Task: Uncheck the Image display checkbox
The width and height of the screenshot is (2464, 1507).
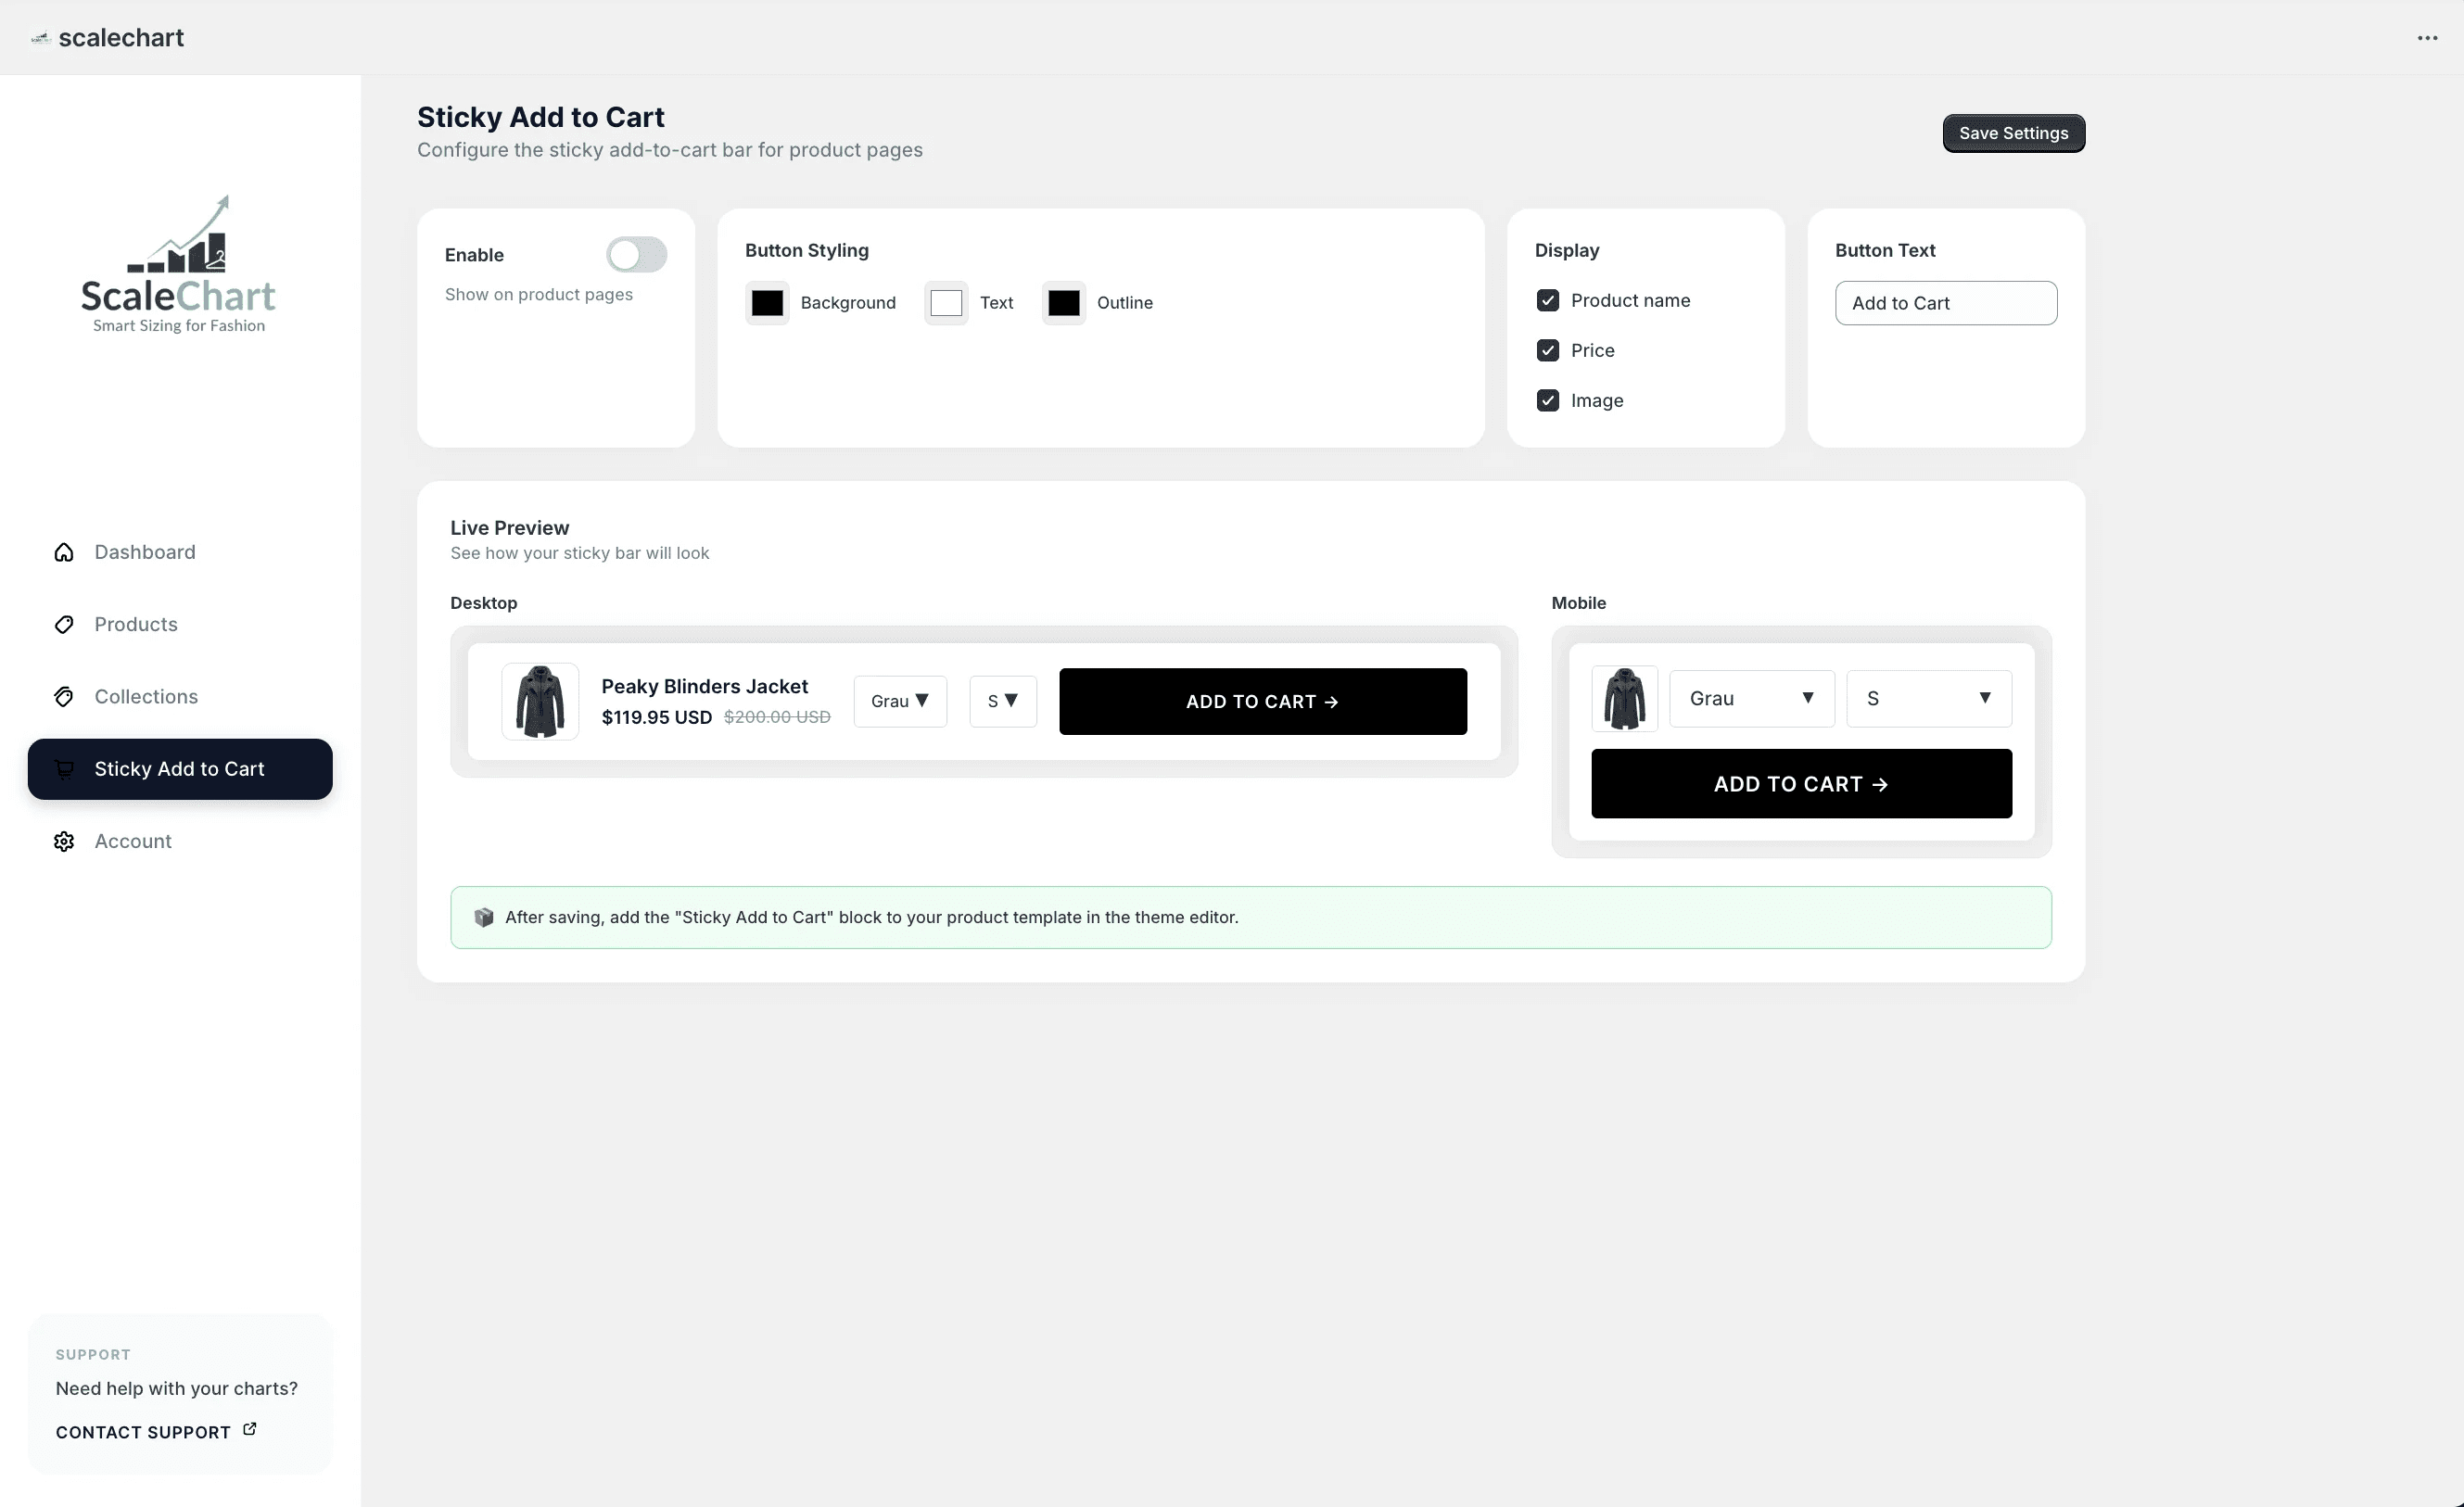Action: pyautogui.click(x=1547, y=400)
